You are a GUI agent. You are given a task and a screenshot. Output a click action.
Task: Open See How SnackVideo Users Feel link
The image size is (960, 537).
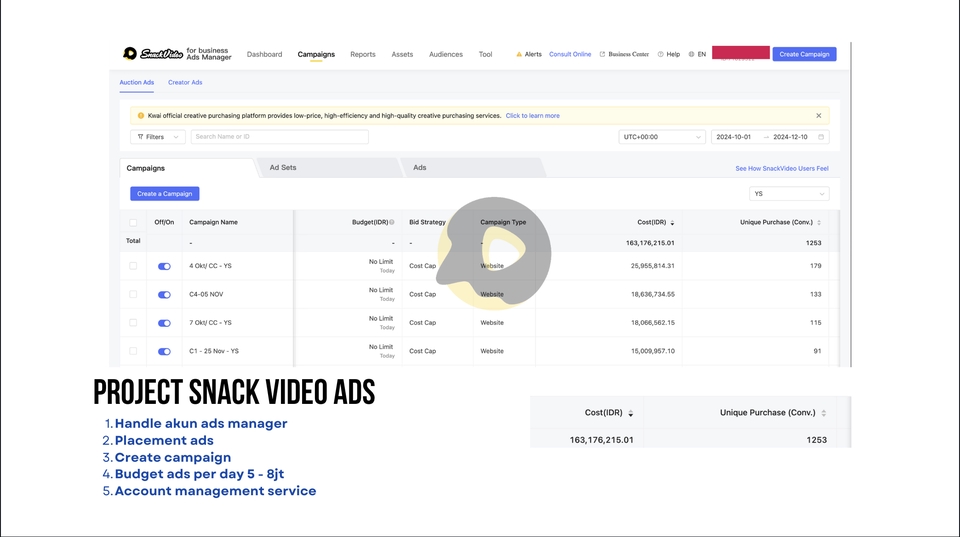782,168
